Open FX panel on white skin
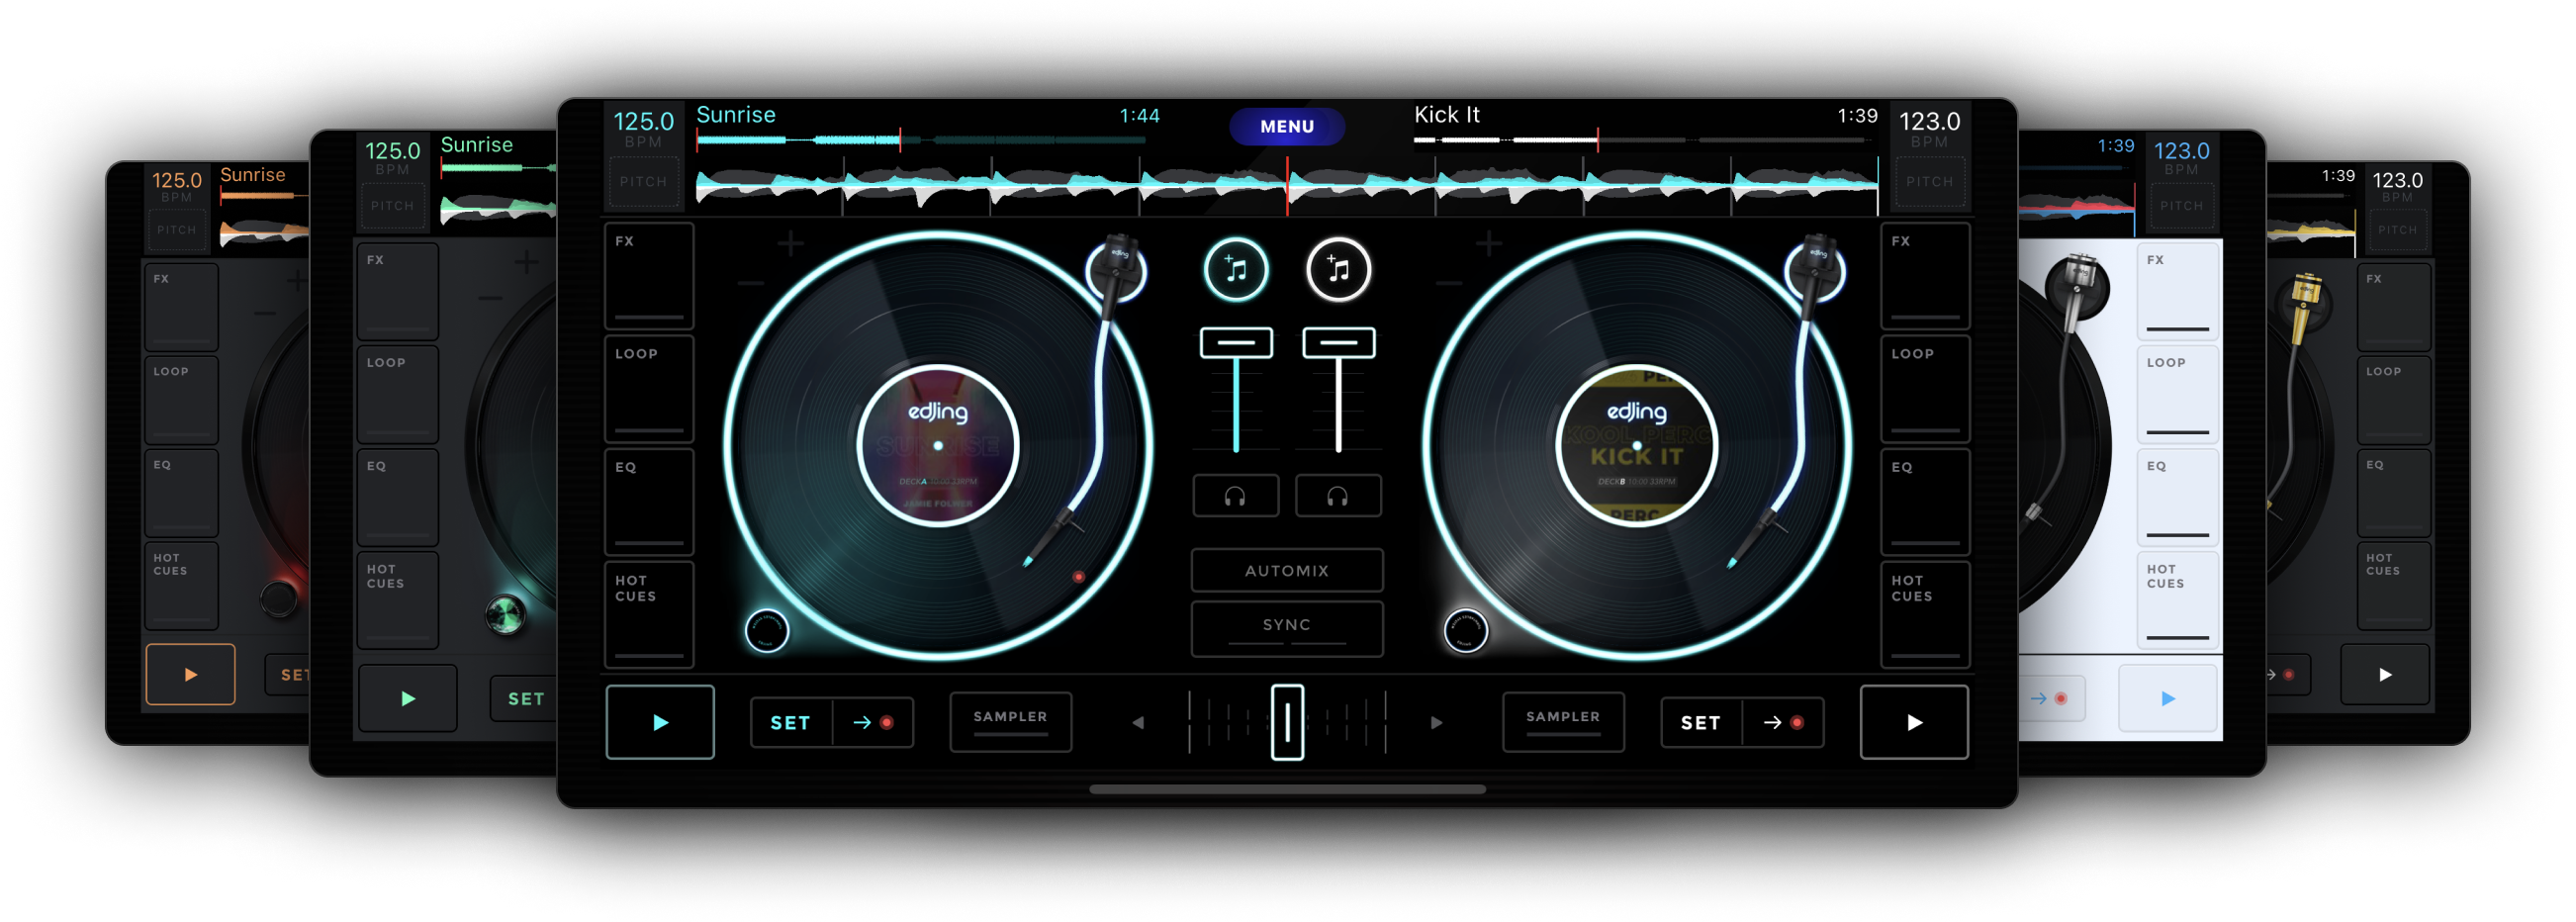This screenshot has height=922, width=2576. (2177, 292)
